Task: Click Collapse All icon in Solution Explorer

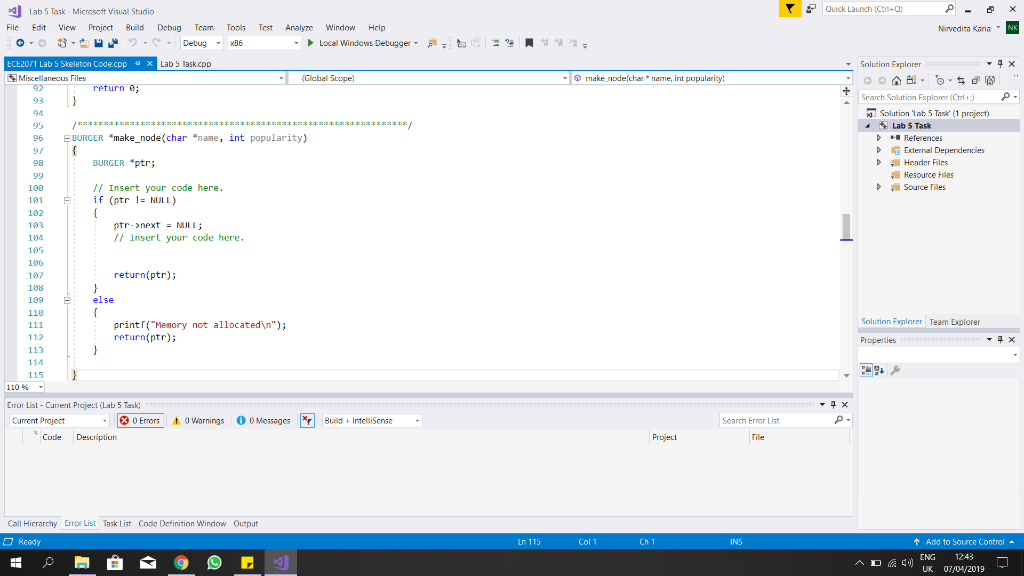Action: click(976, 80)
